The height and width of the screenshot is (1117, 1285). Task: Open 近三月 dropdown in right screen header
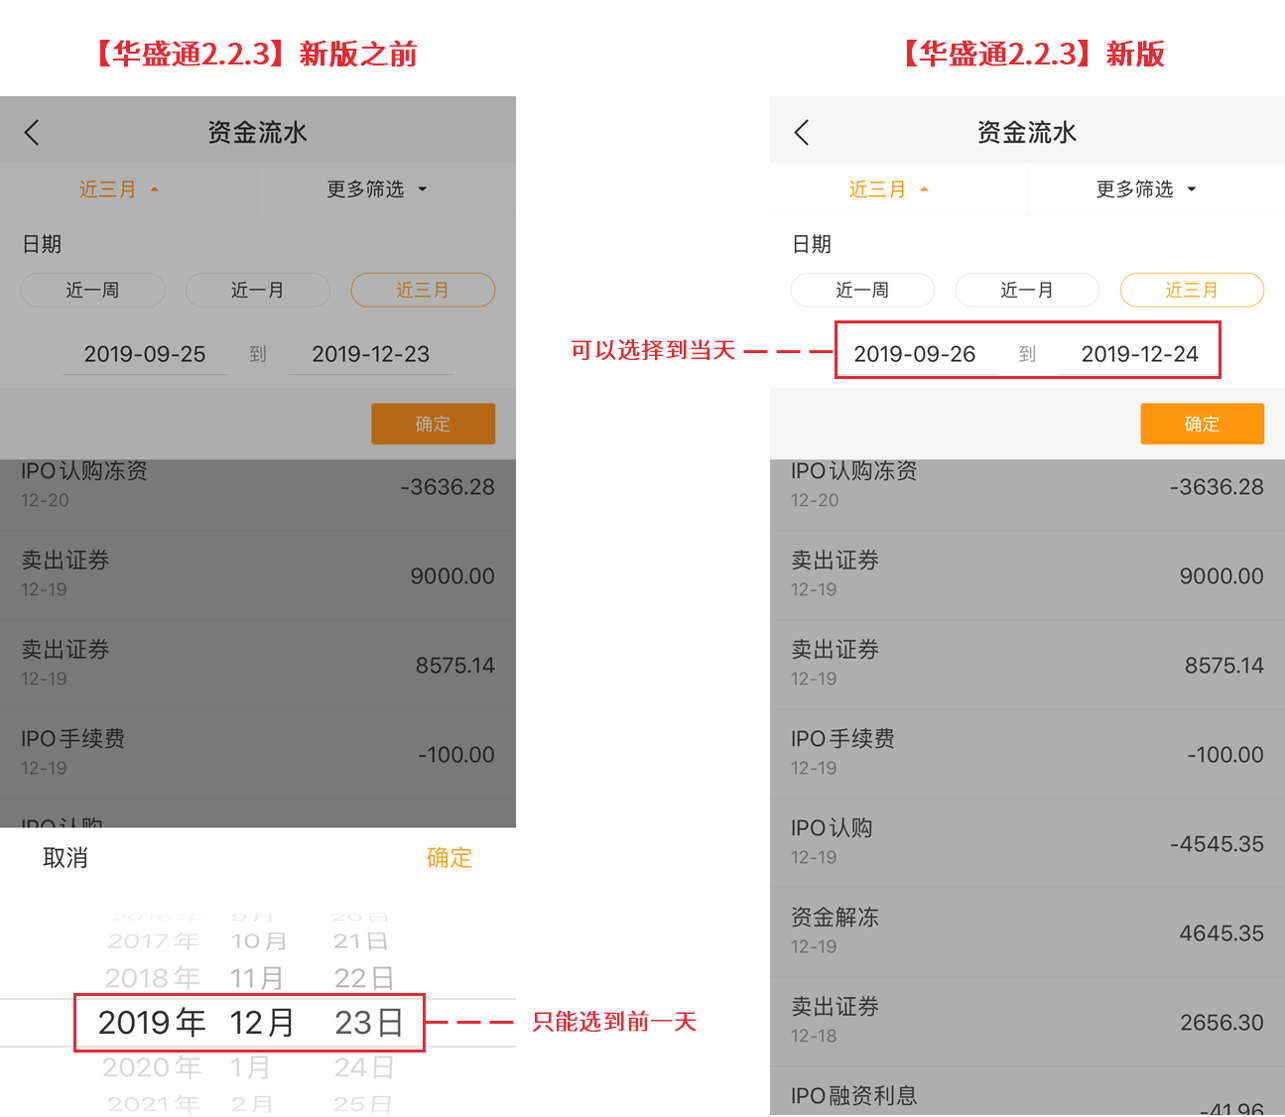[889, 189]
